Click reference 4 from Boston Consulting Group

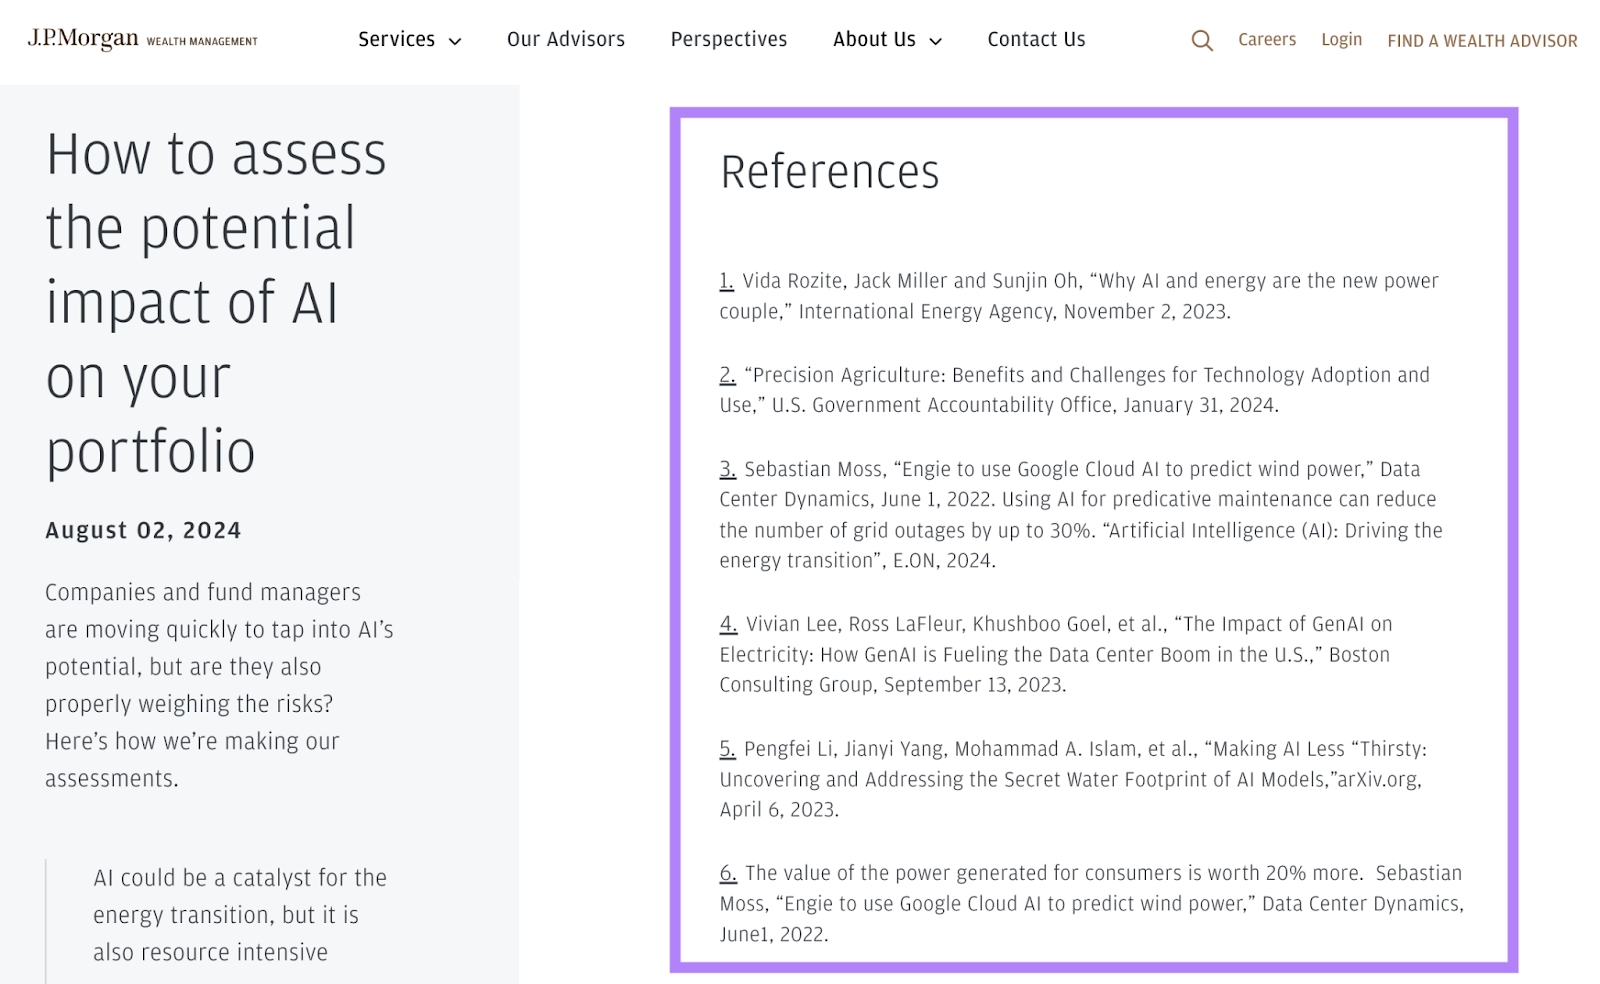pos(725,623)
